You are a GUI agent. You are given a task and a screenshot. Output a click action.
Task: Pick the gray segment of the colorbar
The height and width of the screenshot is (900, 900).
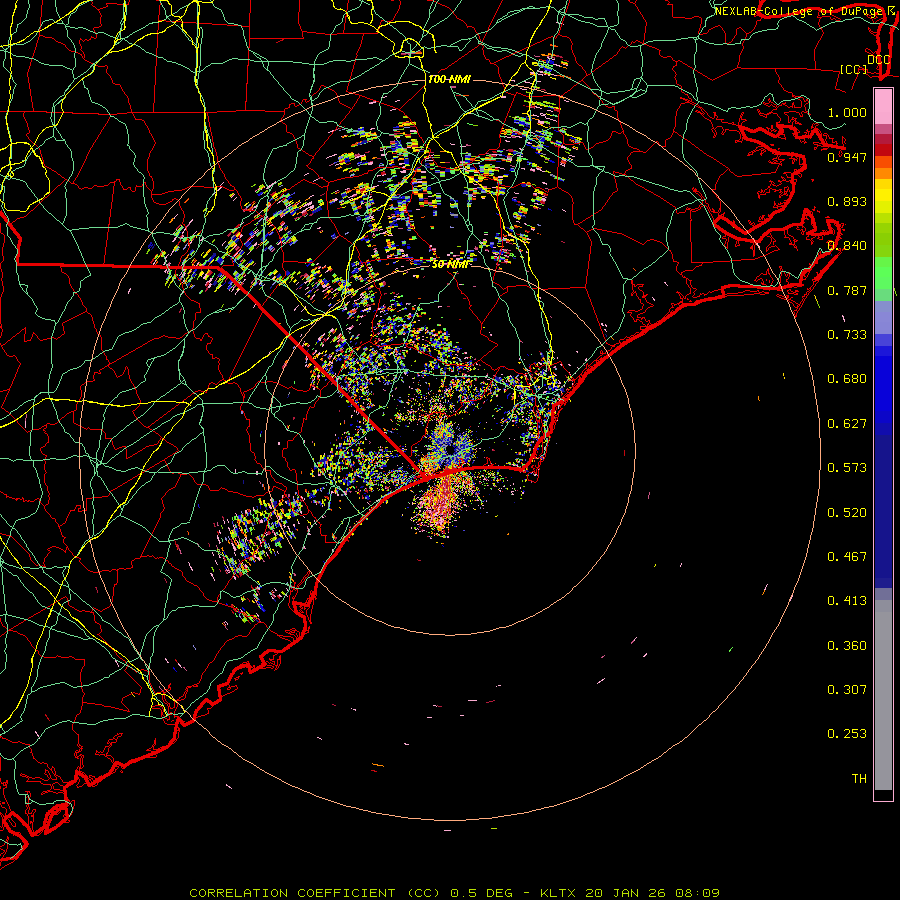pyautogui.click(x=883, y=695)
